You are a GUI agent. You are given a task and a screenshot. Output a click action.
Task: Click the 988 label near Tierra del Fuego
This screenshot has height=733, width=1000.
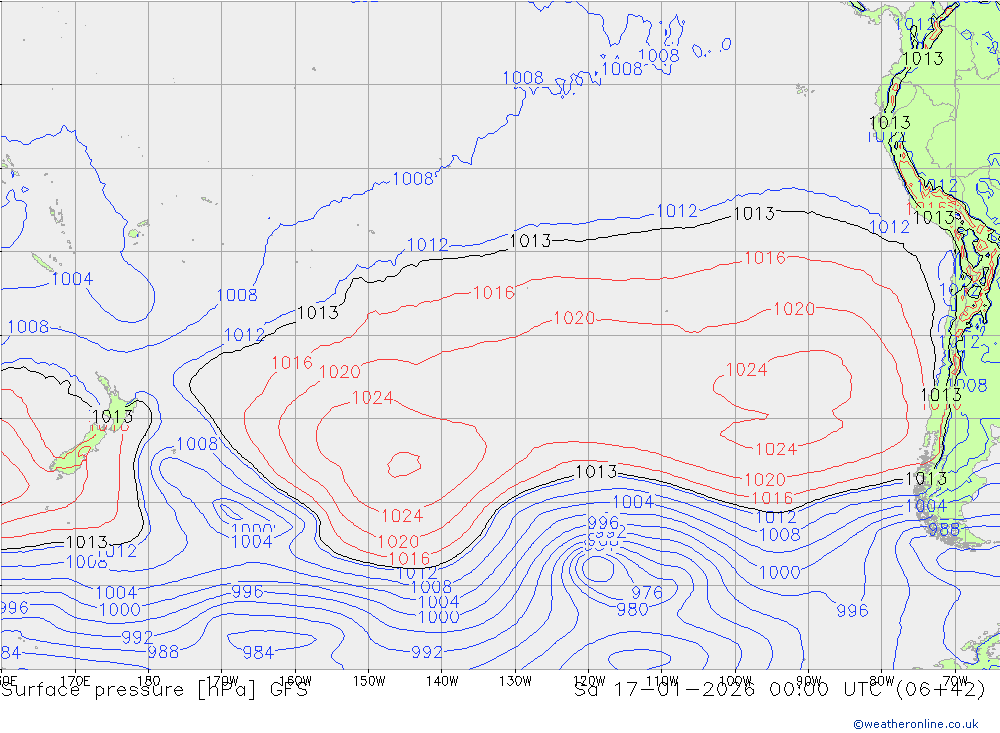tap(944, 529)
